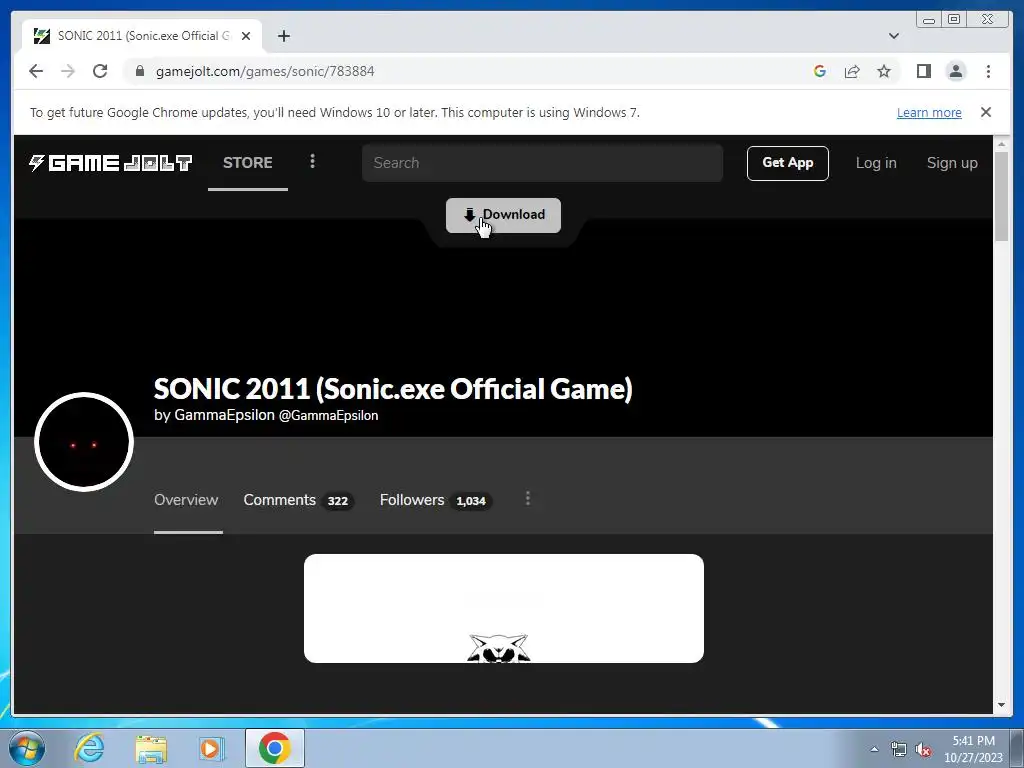Click the Get App button
1024x768 pixels.
pyautogui.click(x=788, y=163)
